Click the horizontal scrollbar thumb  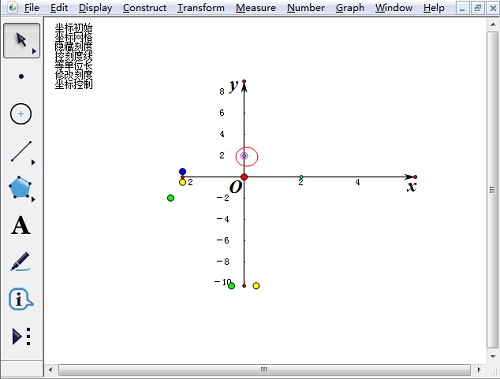pos(264,370)
